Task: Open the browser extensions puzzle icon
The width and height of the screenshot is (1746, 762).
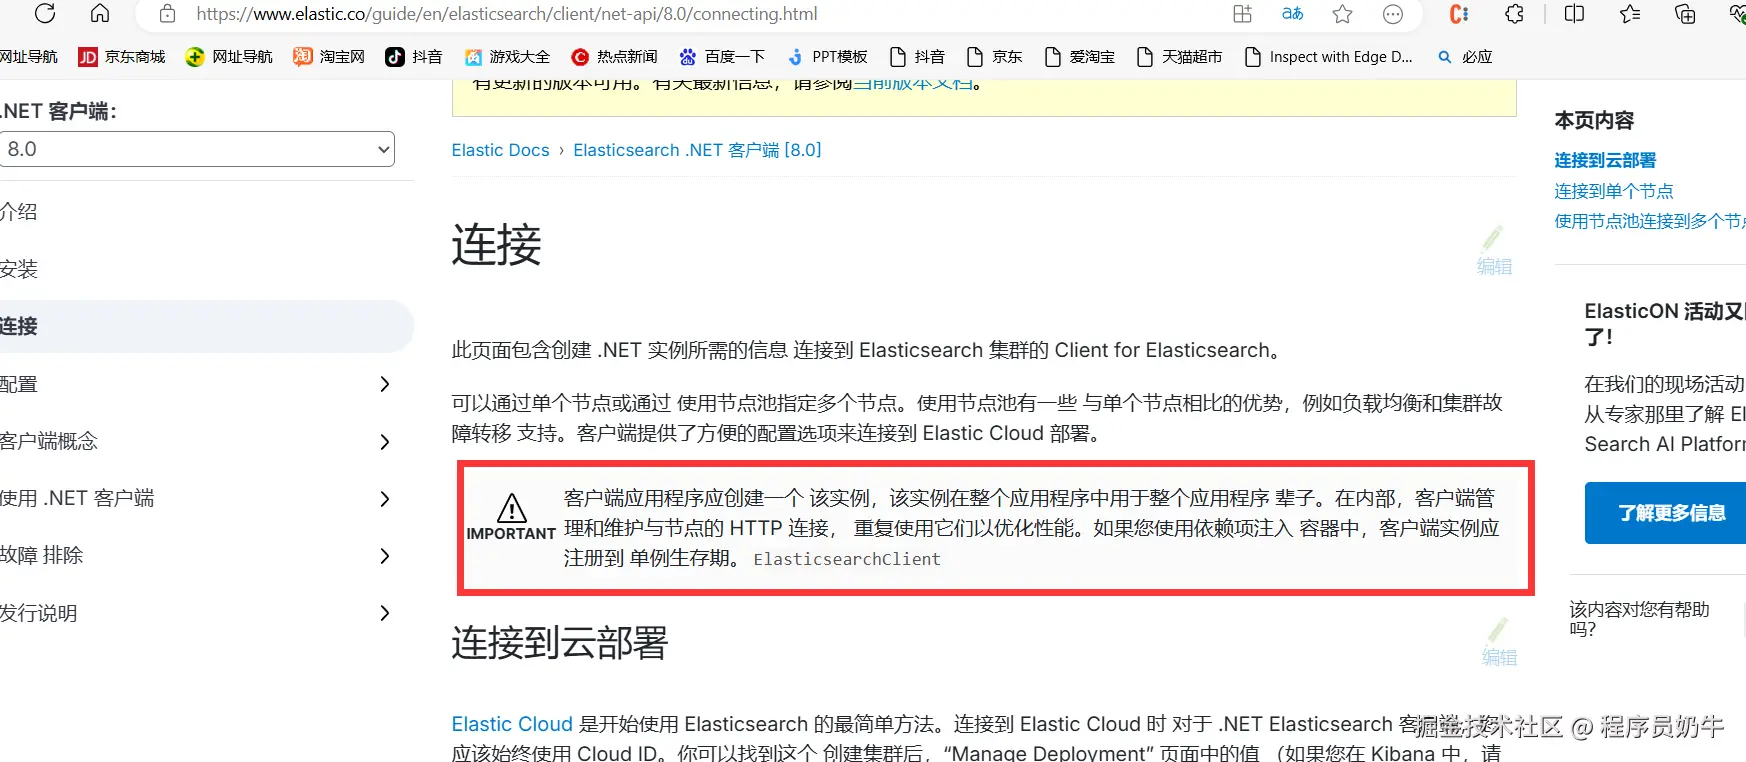Action: coord(1515,14)
